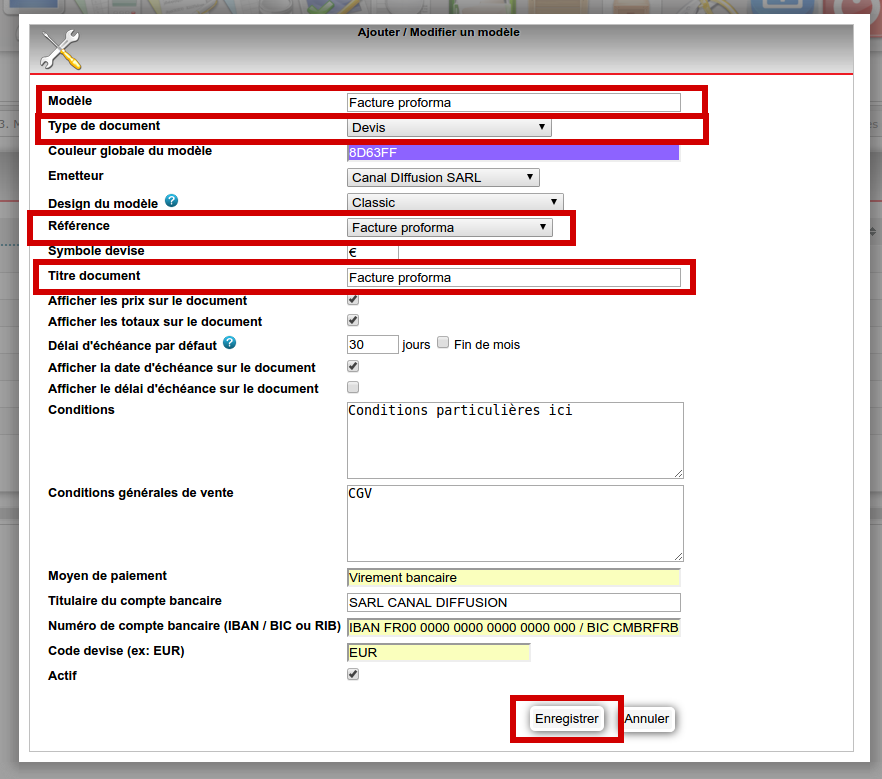The width and height of the screenshot is (882, 779).
Task: Disable Afficher les totaux sur le document
Action: pos(352,320)
